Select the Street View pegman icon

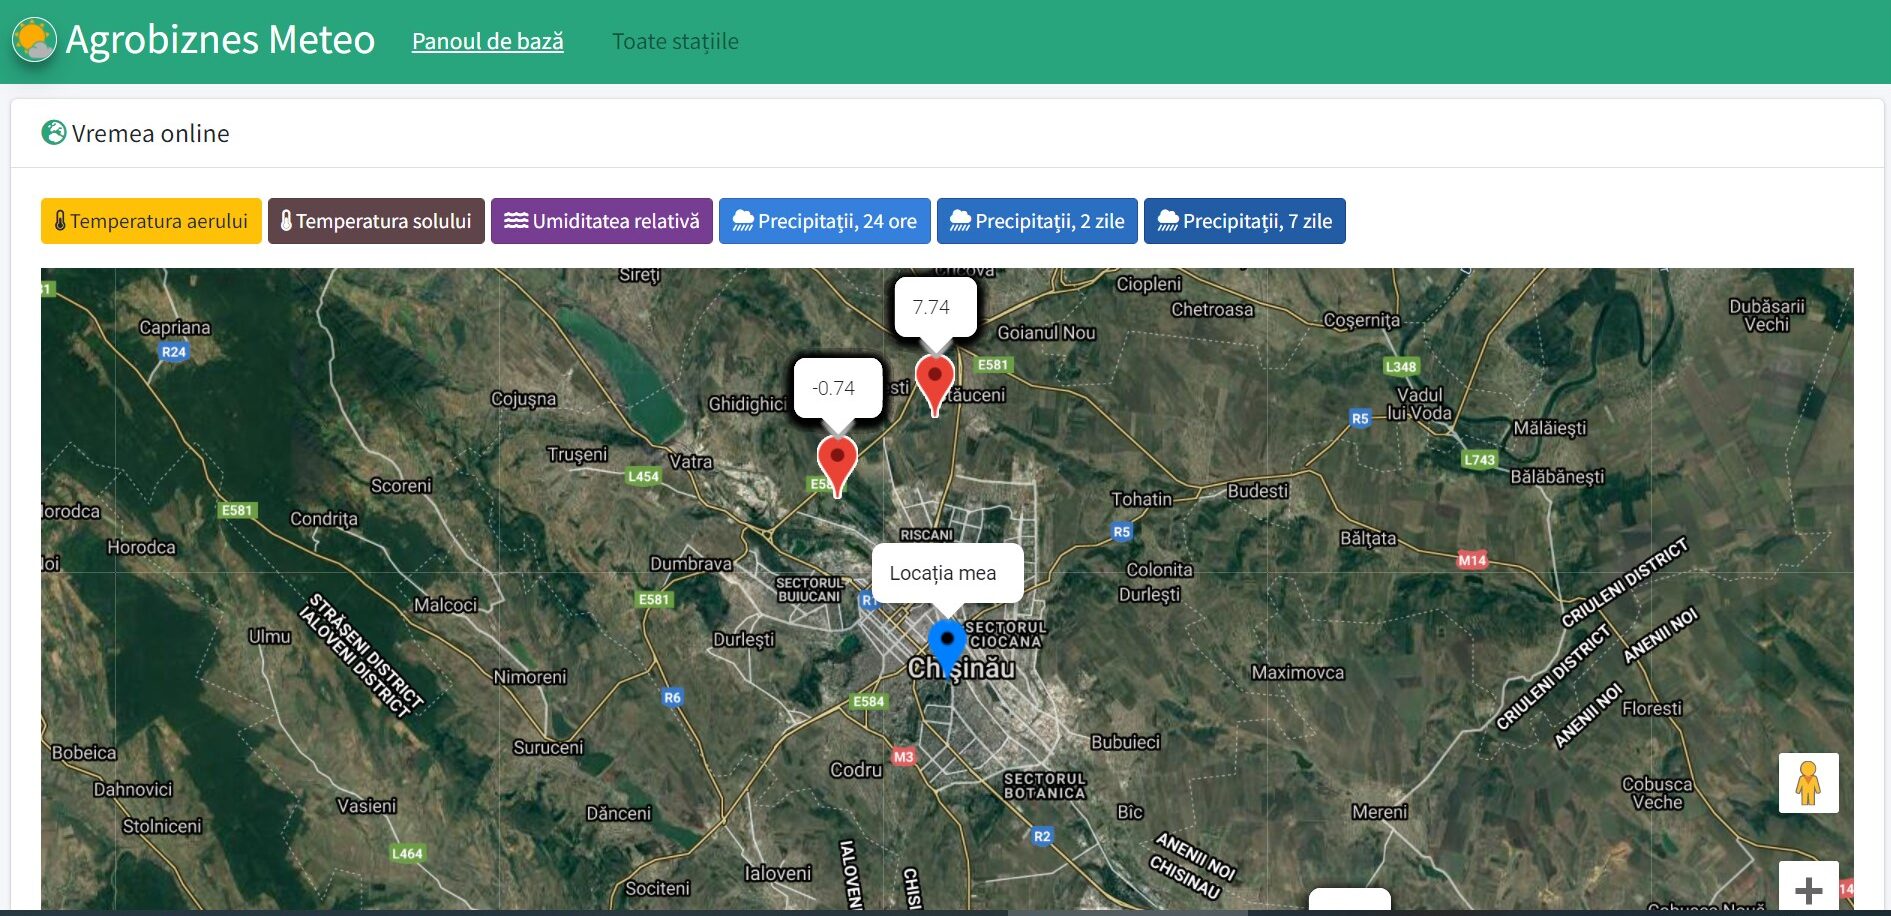(x=1808, y=783)
